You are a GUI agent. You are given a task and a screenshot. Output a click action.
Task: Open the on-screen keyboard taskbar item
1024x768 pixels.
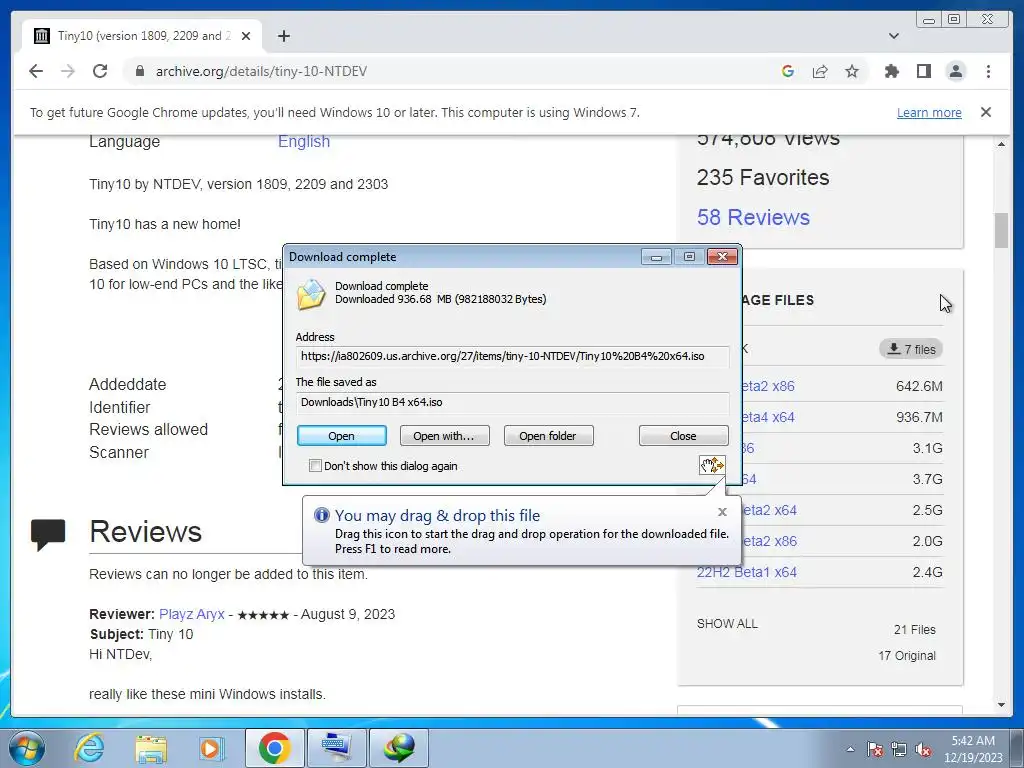click(x=337, y=748)
